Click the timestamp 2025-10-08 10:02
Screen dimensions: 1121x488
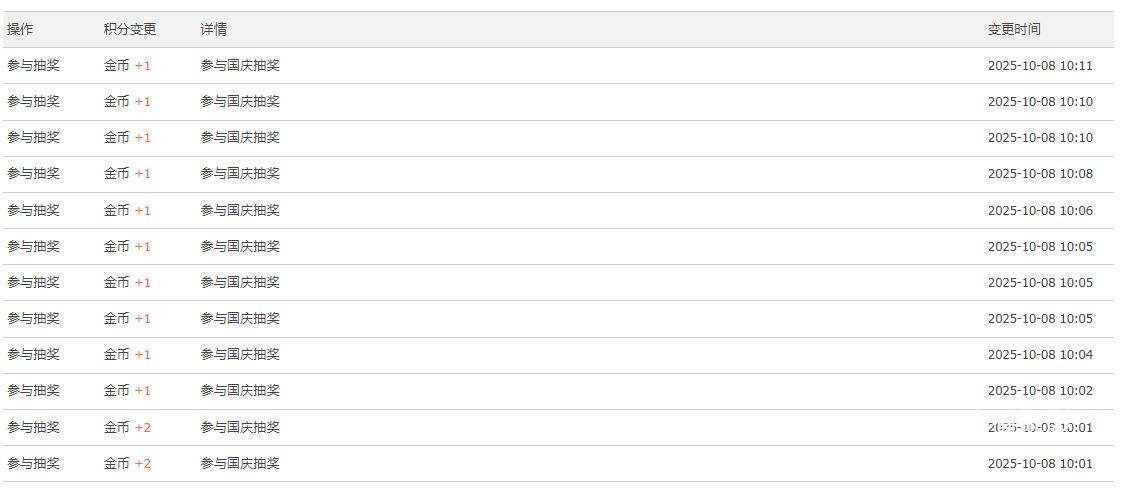[x=1040, y=390]
